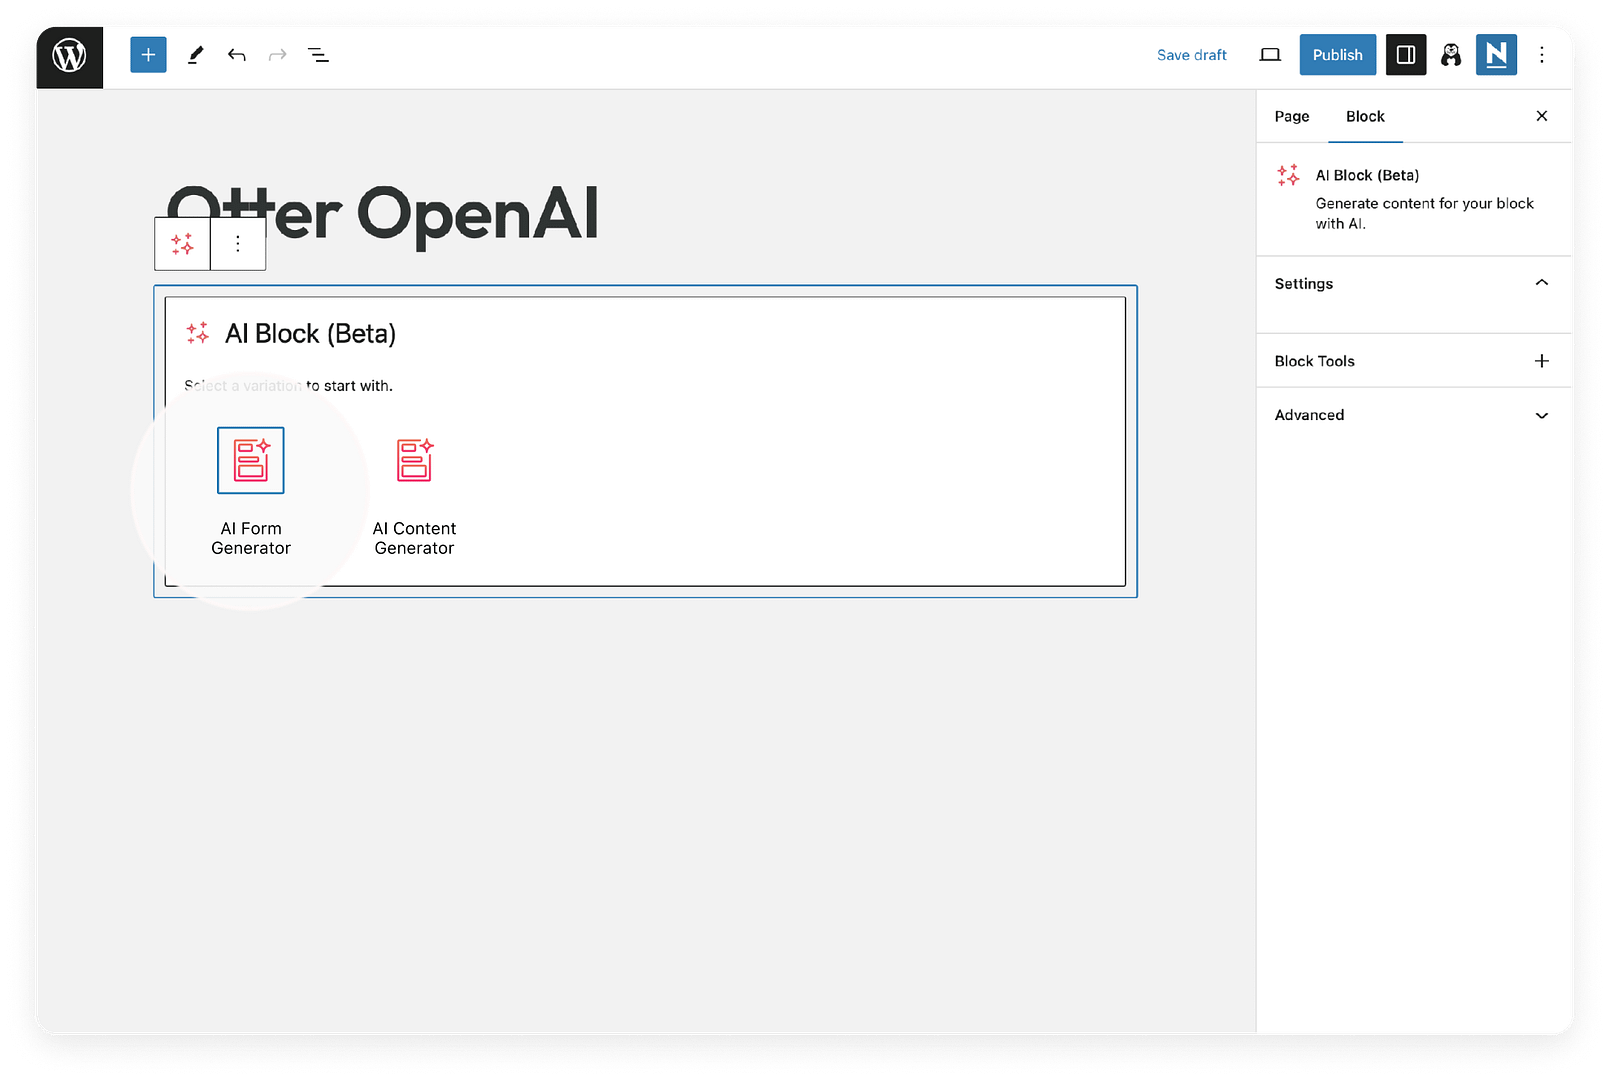Open the block inserter plus button
This screenshot has height=1080, width=1609.
tap(148, 55)
